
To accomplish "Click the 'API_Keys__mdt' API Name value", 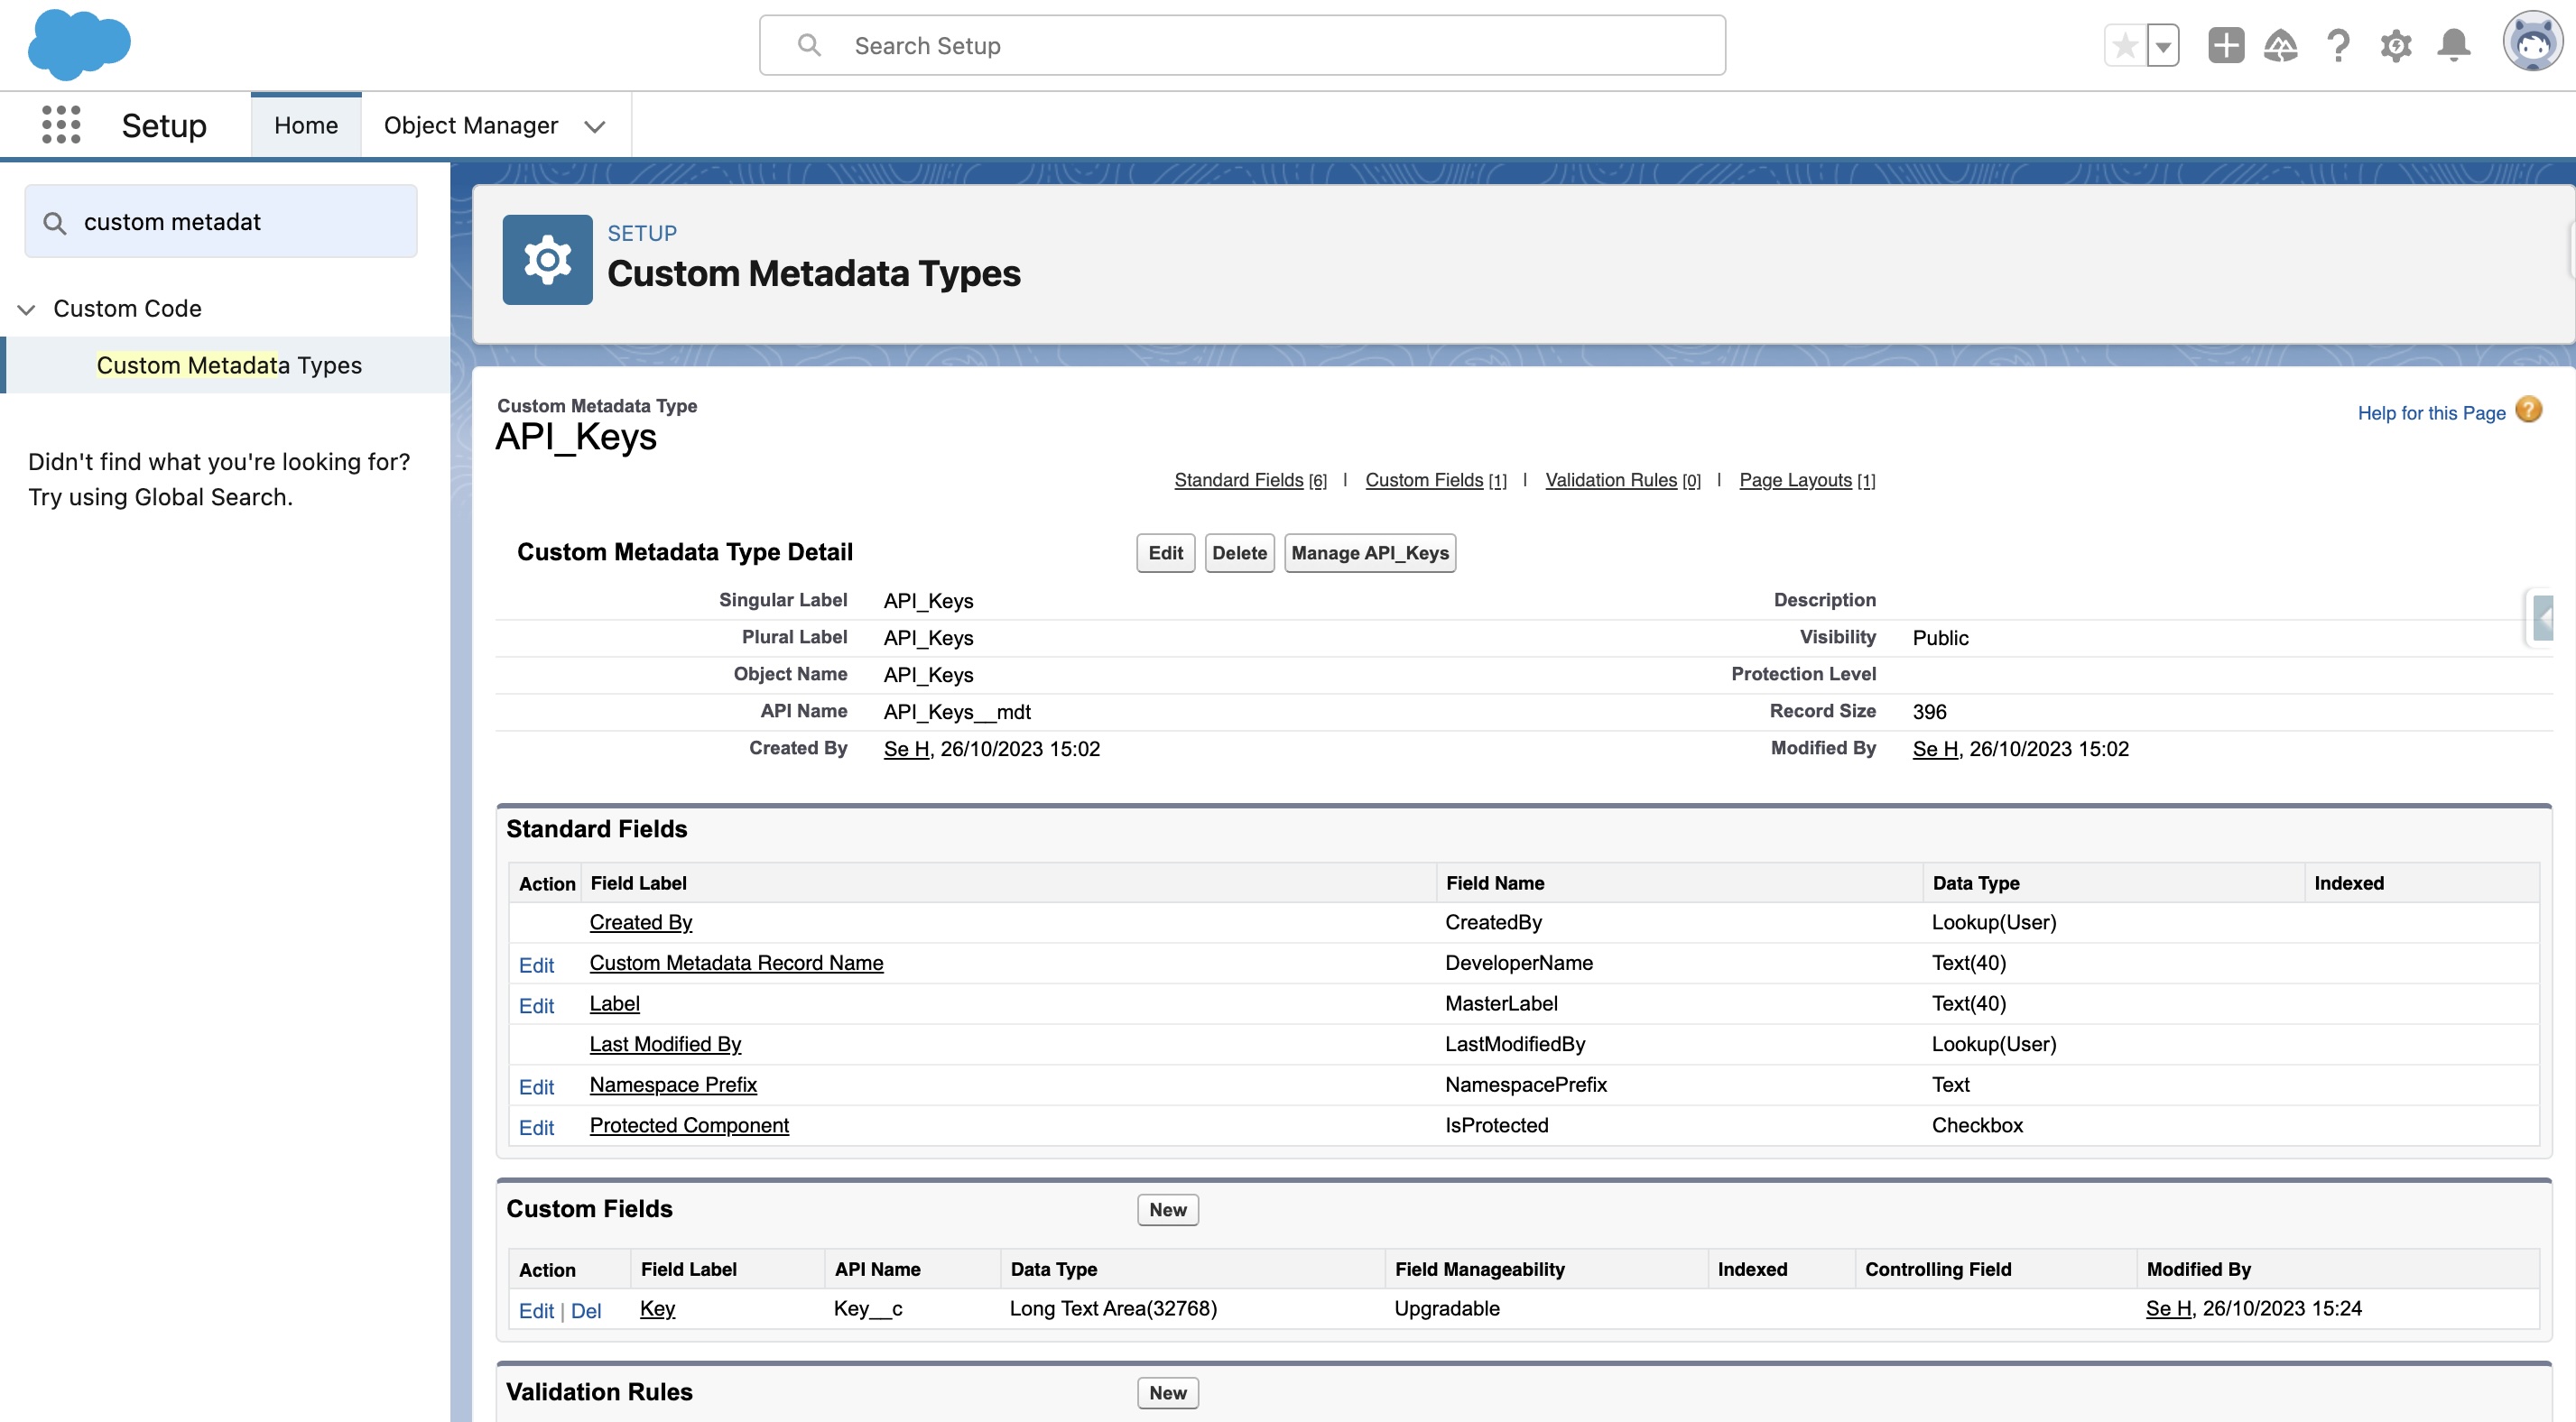I will click(x=957, y=712).
